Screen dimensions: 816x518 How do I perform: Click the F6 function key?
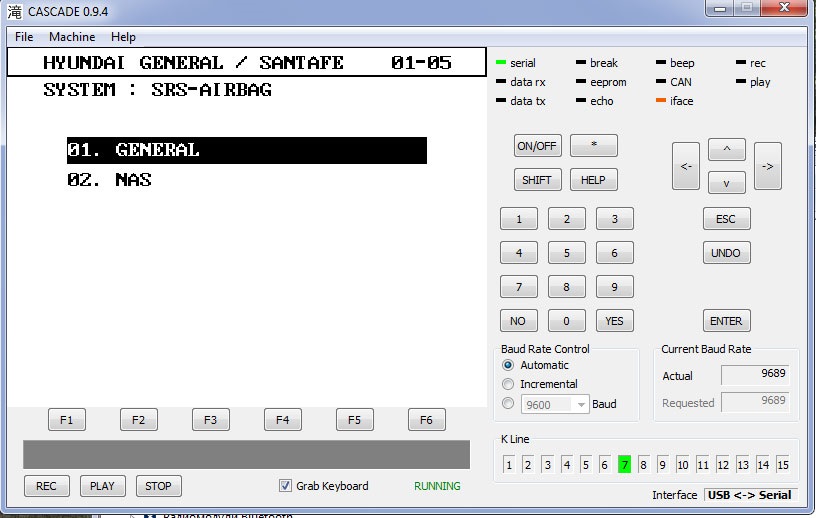(x=426, y=420)
